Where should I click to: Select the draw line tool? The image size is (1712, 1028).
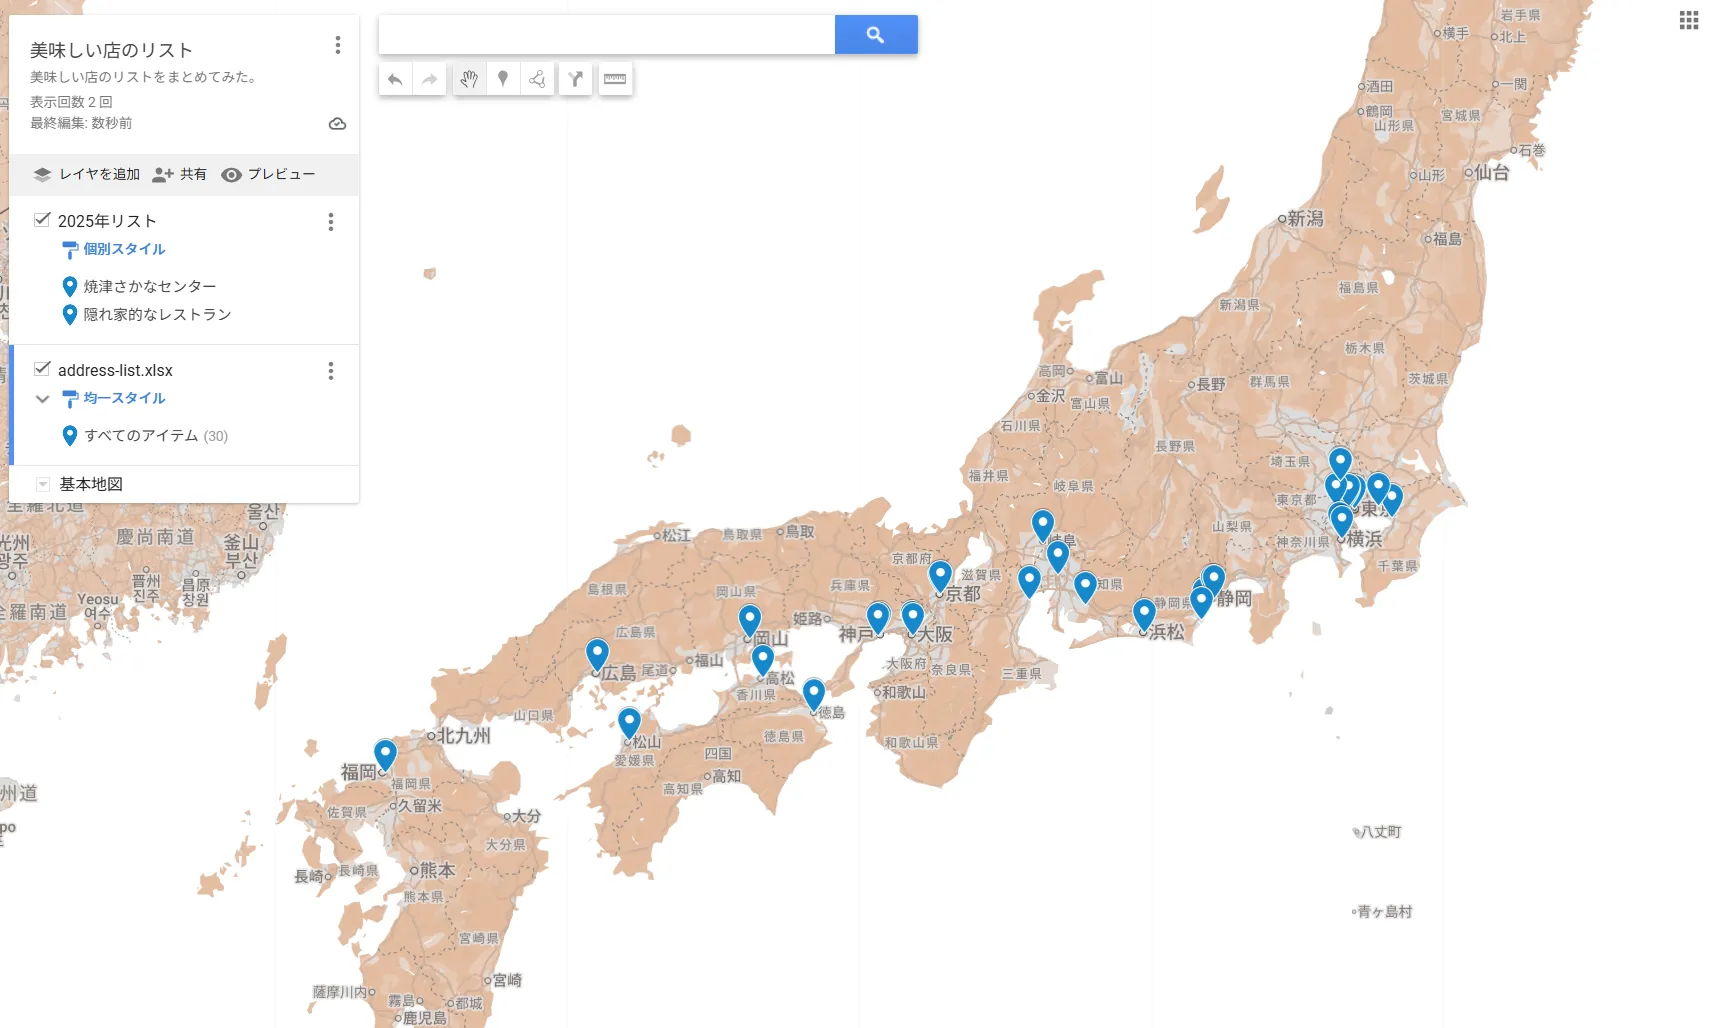coord(537,79)
